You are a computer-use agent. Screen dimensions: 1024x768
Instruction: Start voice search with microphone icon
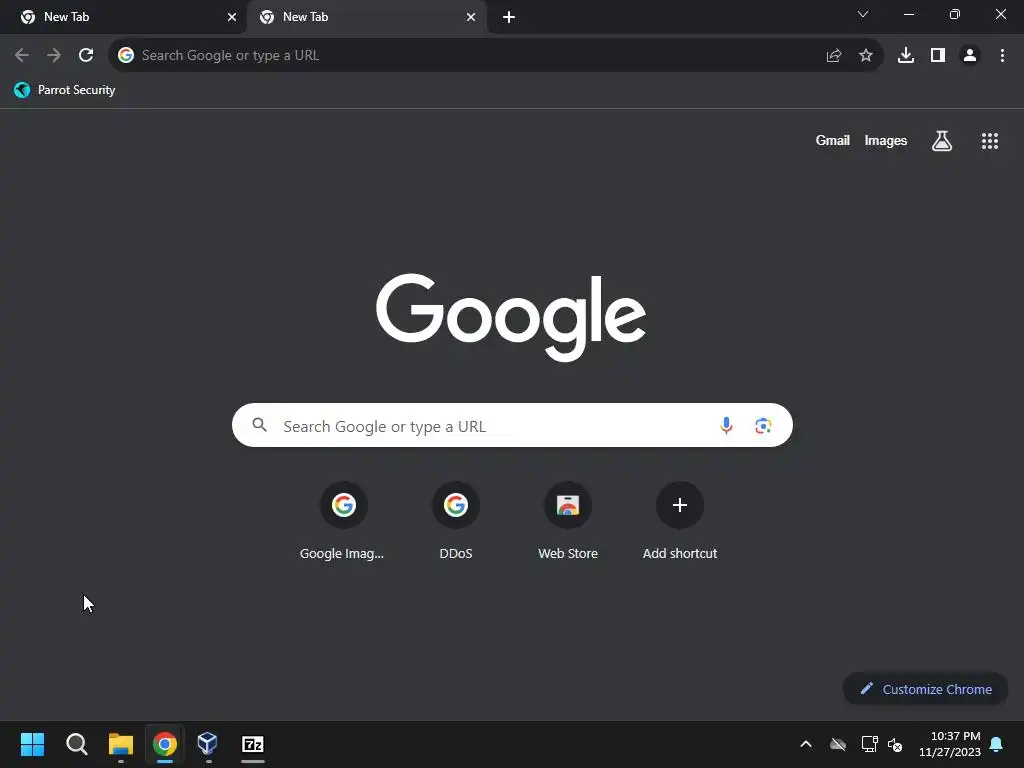click(726, 426)
